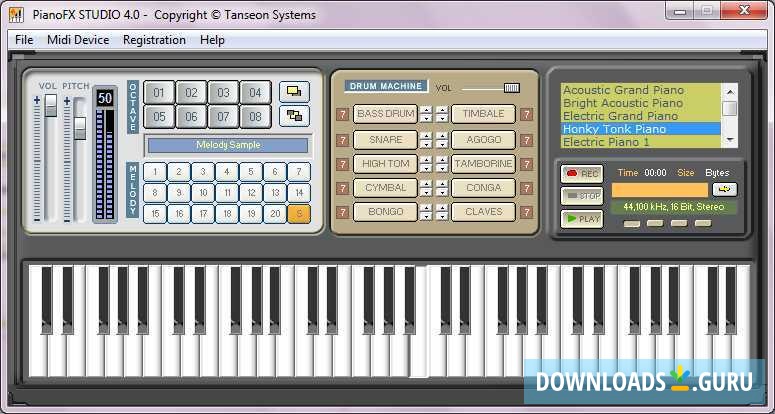Click up arrow of BASS DRUM stepper
The image size is (775, 414).
pos(426,110)
